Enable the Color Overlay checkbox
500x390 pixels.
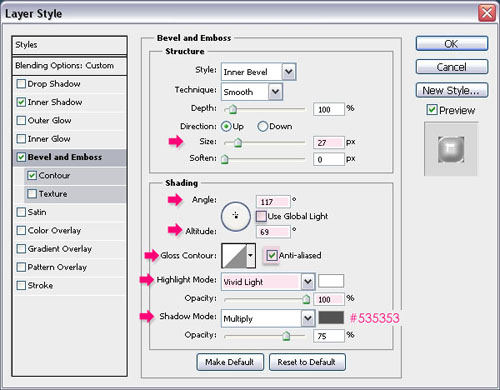pyautogui.click(x=21, y=230)
